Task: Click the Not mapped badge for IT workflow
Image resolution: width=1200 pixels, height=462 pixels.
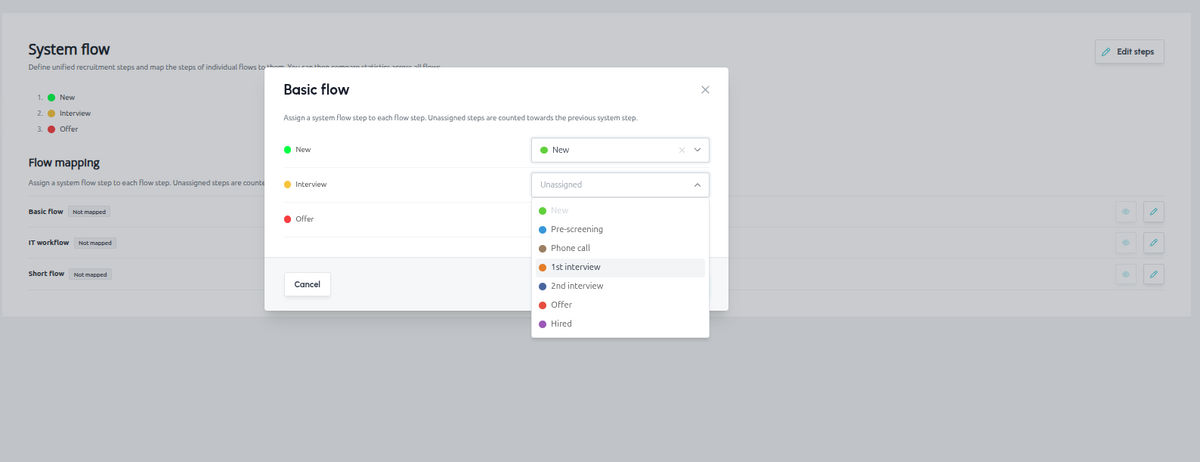Action: point(95,243)
